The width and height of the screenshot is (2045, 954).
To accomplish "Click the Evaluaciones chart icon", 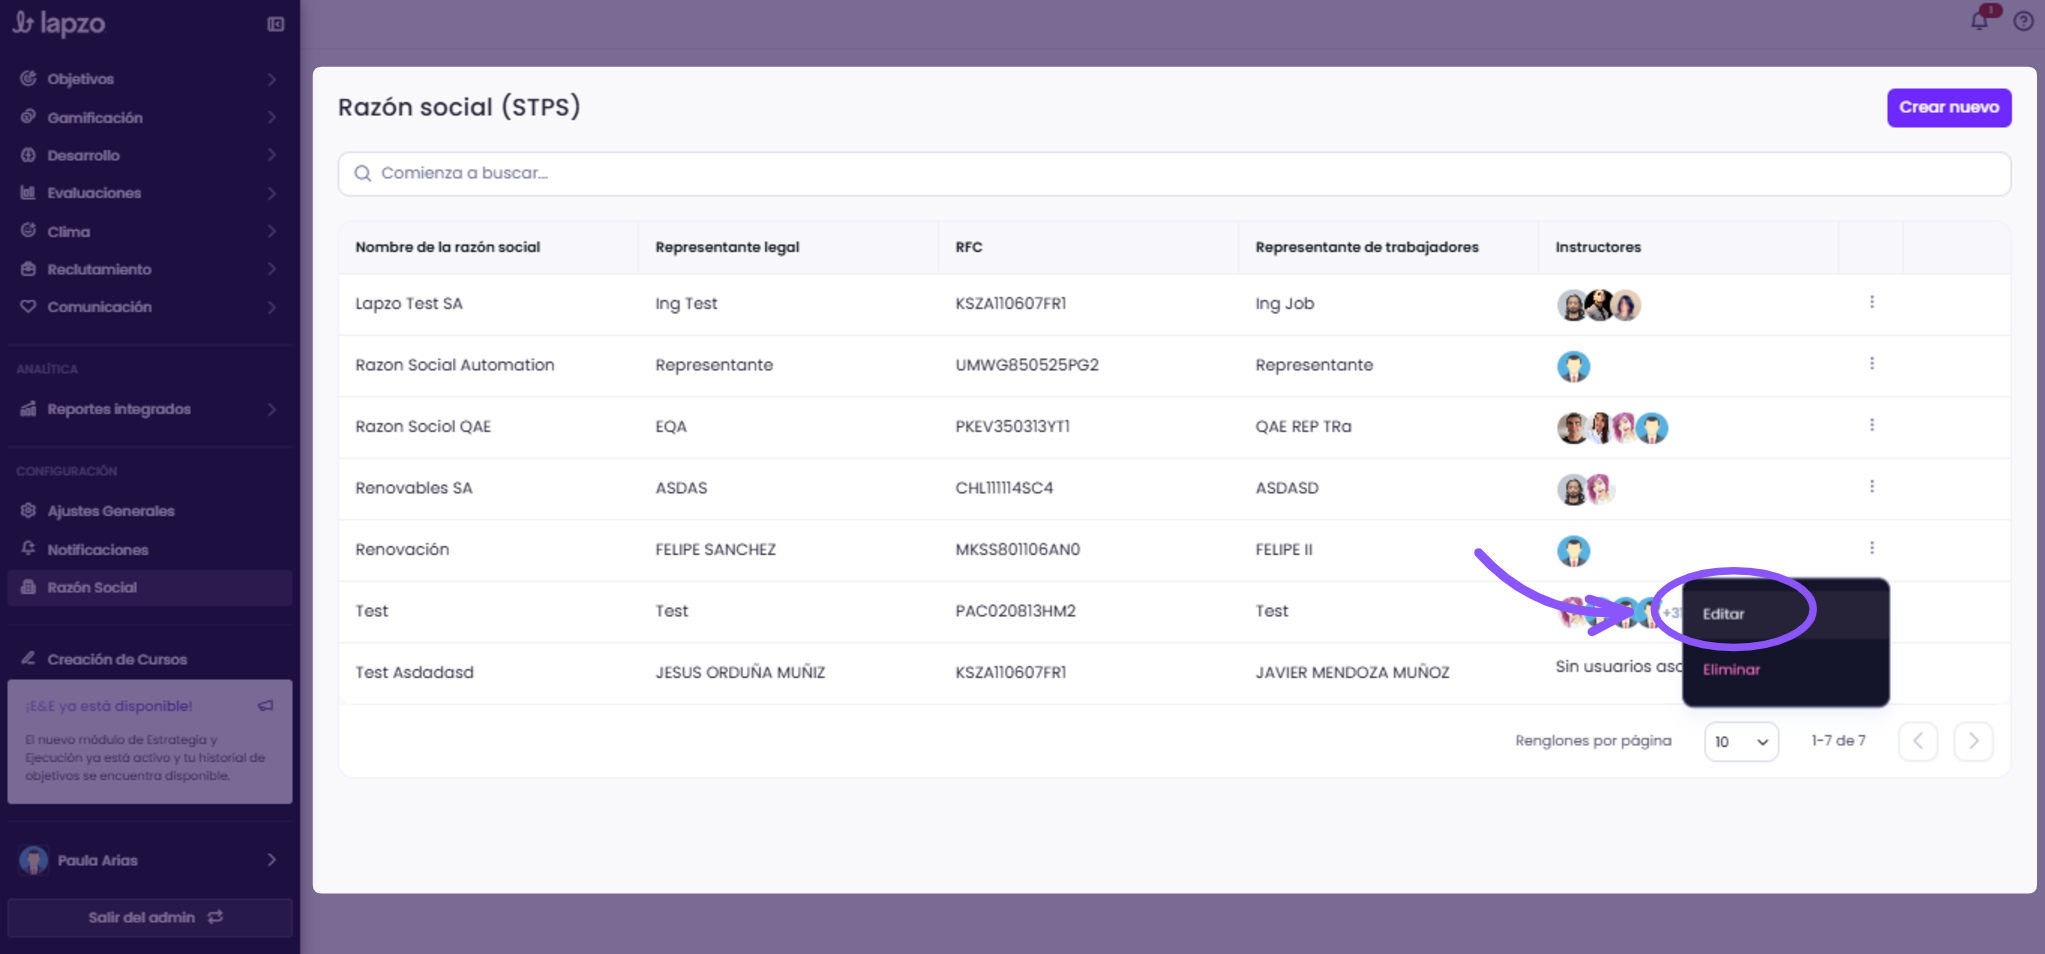I will pyautogui.click(x=28, y=192).
